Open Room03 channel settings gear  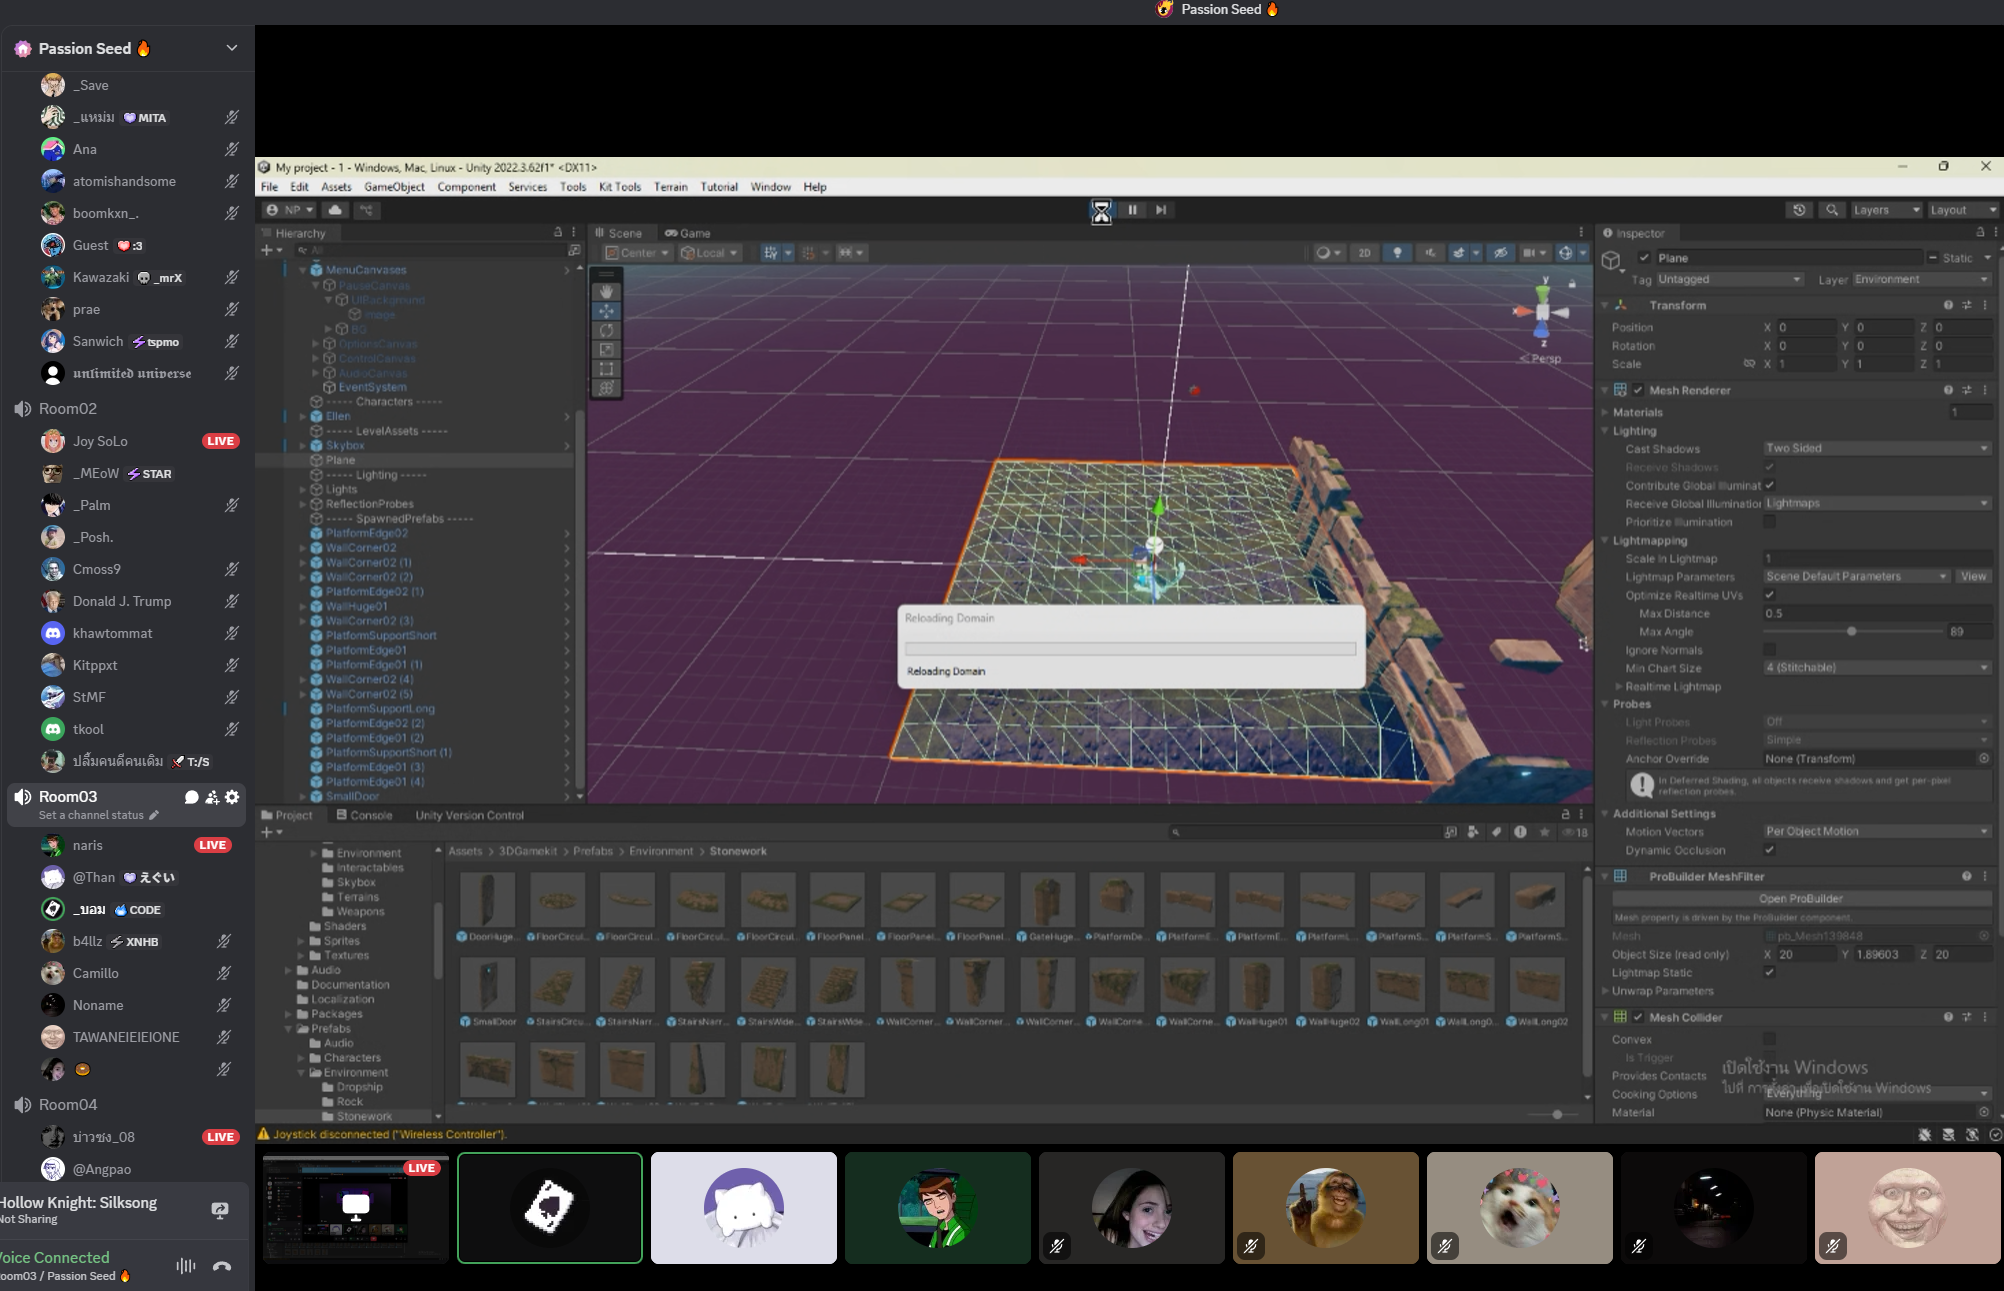(232, 797)
